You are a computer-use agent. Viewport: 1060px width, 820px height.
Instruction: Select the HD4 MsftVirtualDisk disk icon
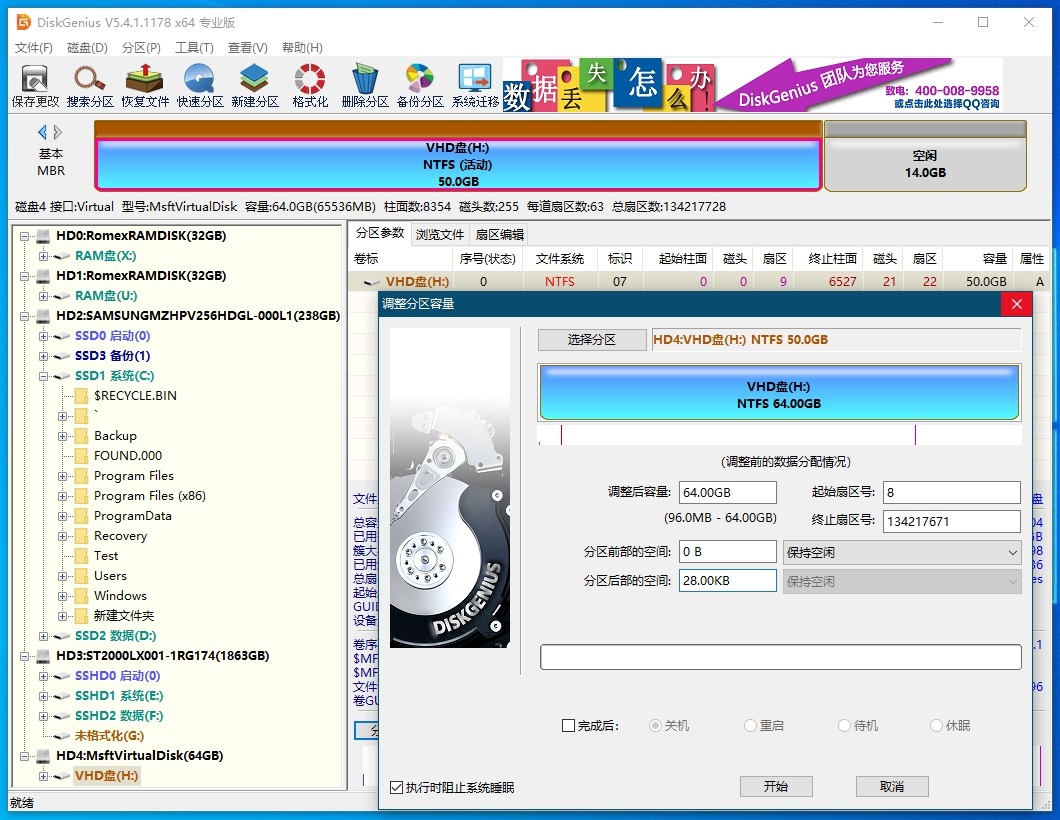(43, 756)
